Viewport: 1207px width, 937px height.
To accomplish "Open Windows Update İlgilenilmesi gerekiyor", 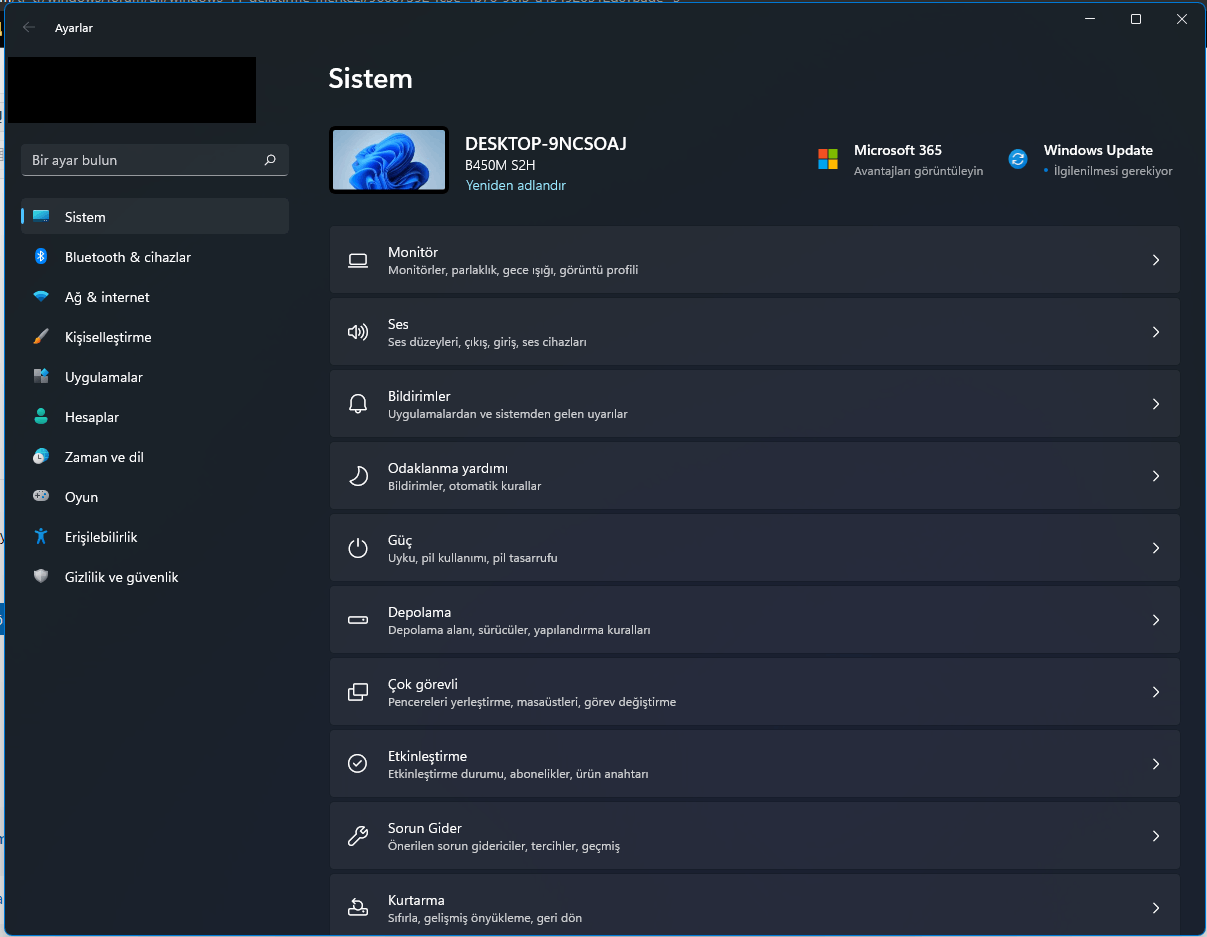I will pos(1091,160).
